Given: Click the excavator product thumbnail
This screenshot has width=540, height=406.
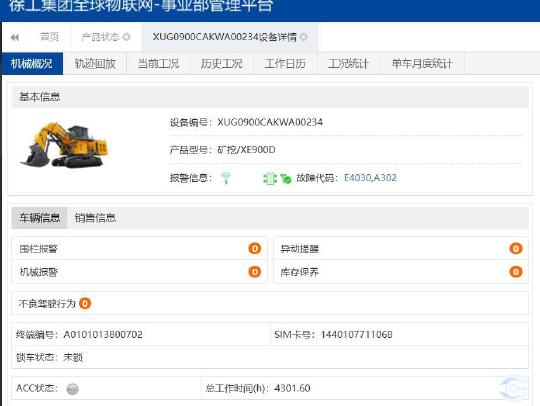Looking at the screenshot, I should point(64,145).
